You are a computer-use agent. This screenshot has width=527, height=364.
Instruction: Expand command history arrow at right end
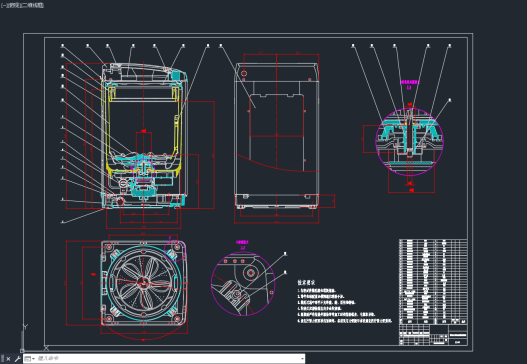tap(302, 359)
